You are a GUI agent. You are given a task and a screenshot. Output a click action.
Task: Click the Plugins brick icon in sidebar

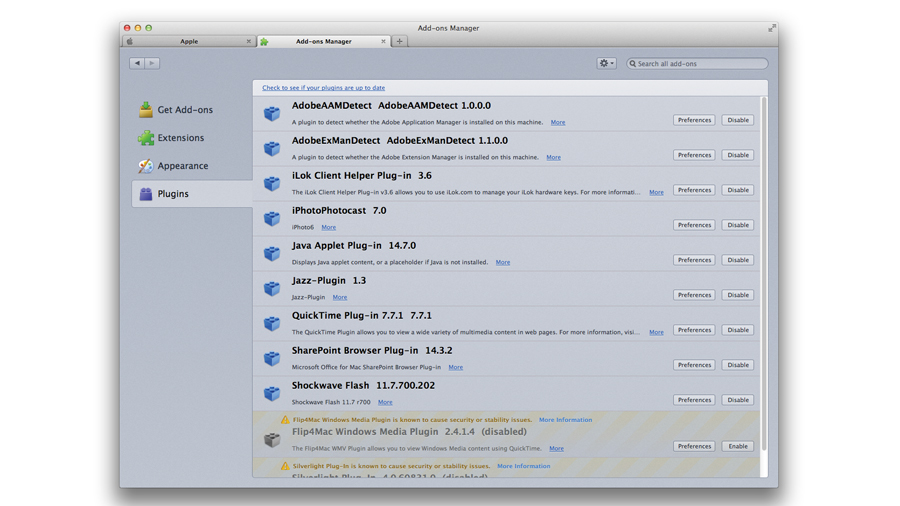[x=146, y=194]
